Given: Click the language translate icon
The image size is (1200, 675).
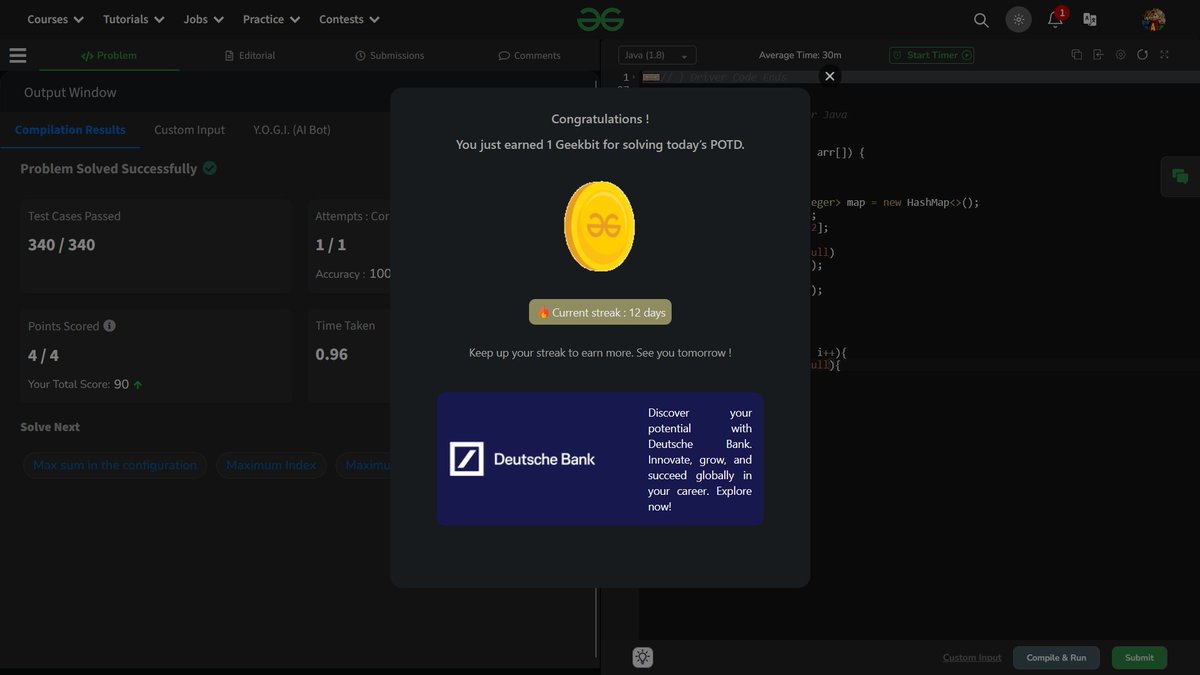Looking at the screenshot, I should tap(1090, 20).
